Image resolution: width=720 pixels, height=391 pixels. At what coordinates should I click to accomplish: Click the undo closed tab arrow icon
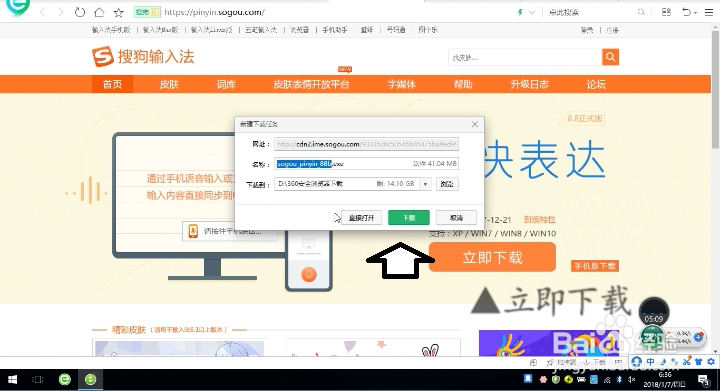tap(686, 12)
